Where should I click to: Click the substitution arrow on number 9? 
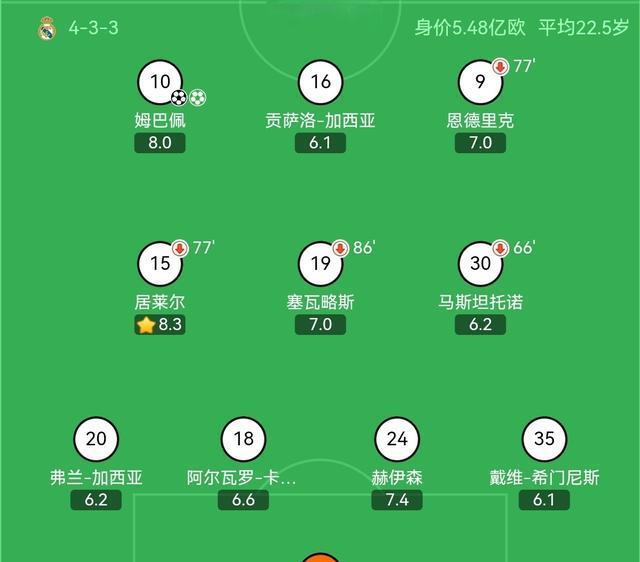point(500,67)
